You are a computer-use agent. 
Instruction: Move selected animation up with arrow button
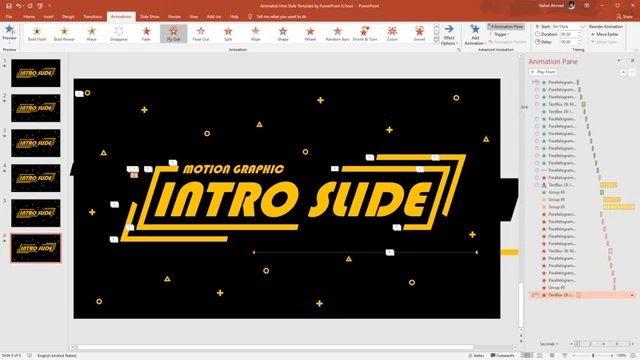click(624, 72)
